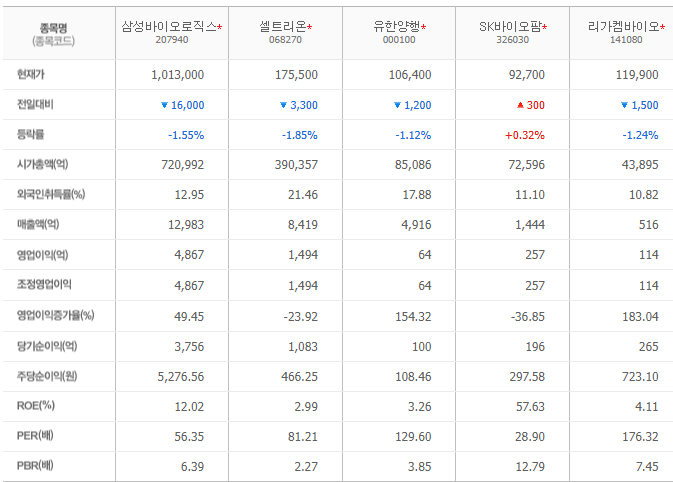Select the PBR(배) row label

[35, 466]
